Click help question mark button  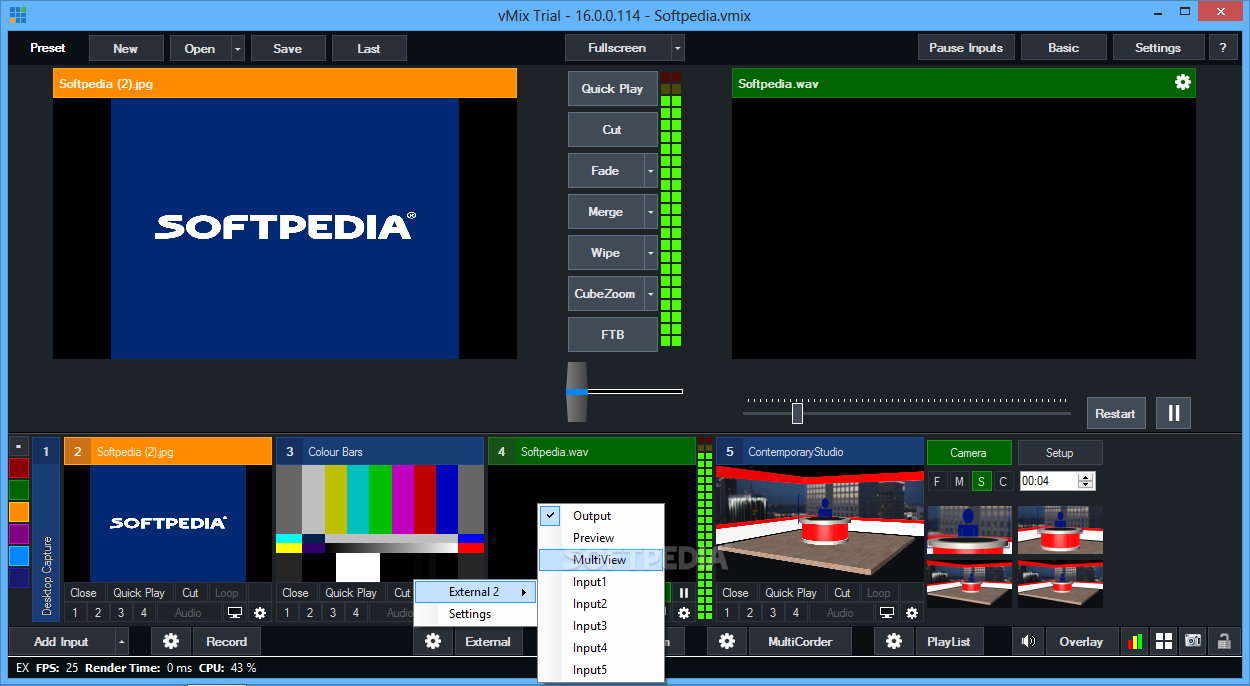pos(1222,48)
